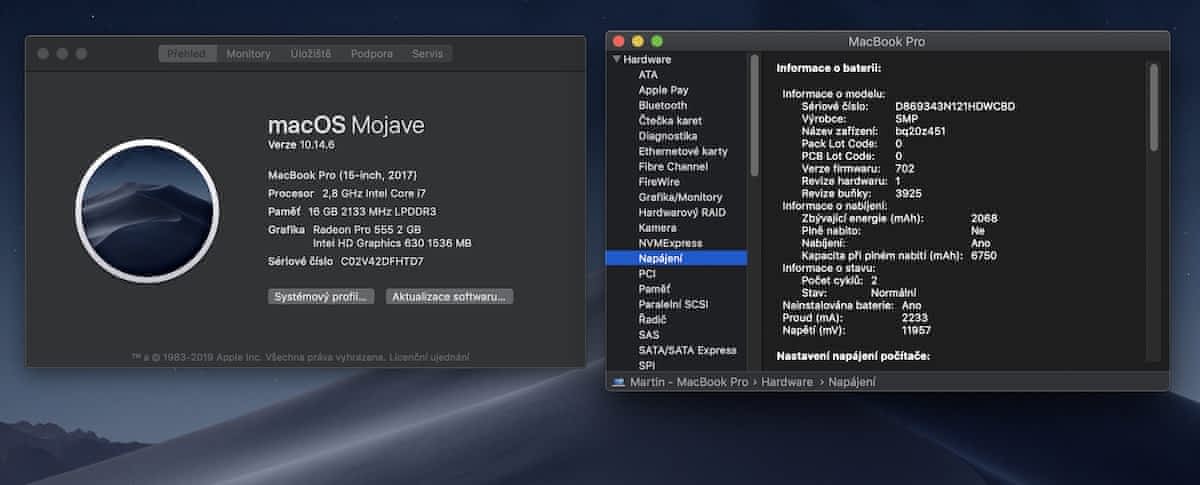Select SAS in sidebar
The width and height of the screenshot is (1200, 485).
click(x=648, y=335)
